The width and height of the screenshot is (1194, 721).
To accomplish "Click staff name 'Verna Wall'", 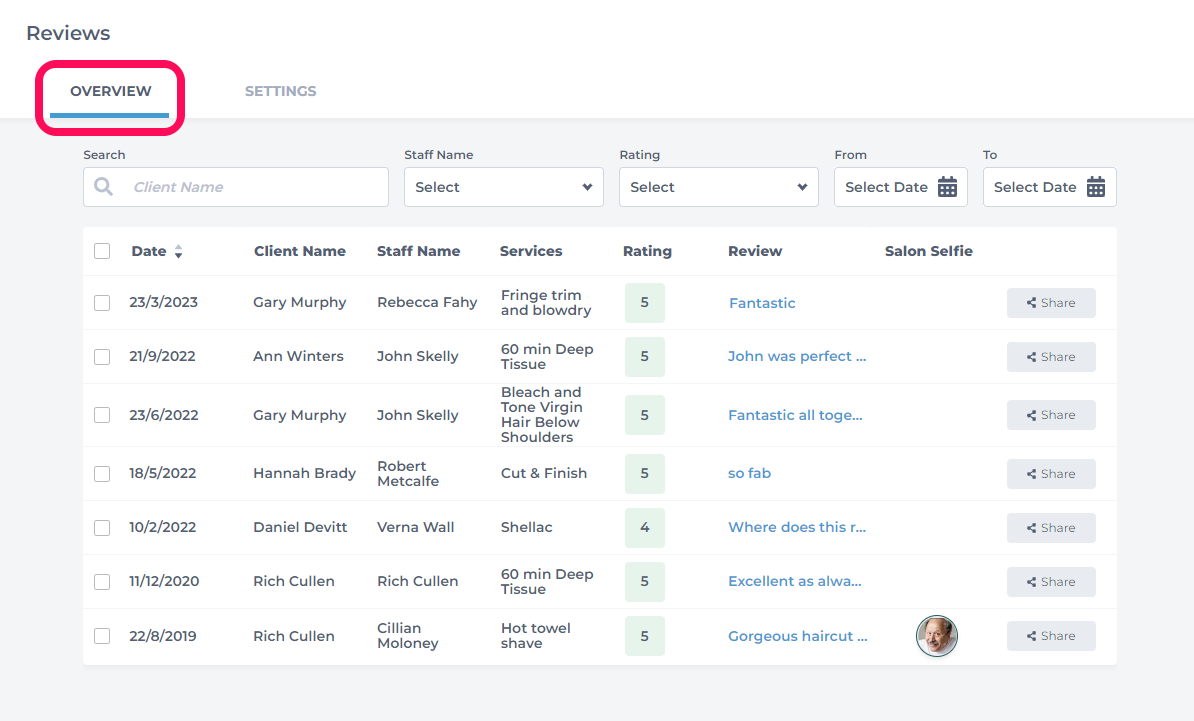I will [x=416, y=527].
